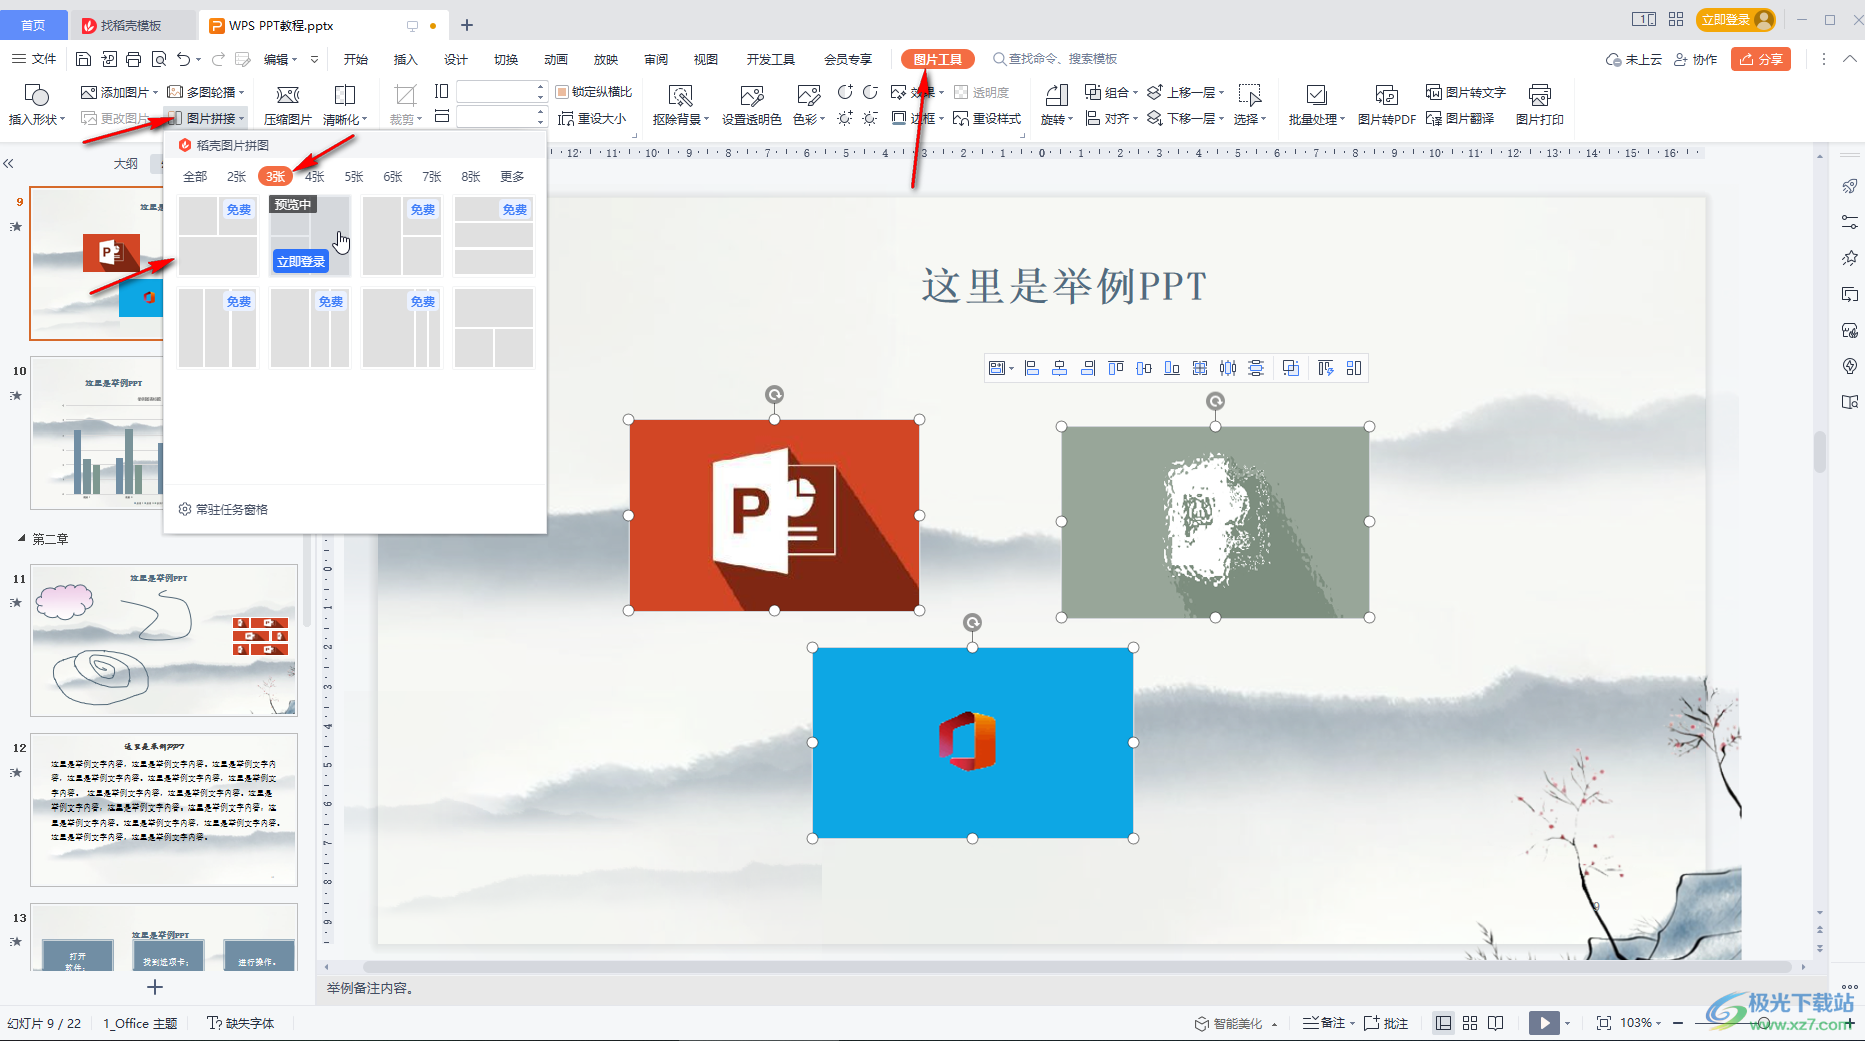Click the increase brightness sun icon
This screenshot has width=1865, height=1041.
(845, 118)
